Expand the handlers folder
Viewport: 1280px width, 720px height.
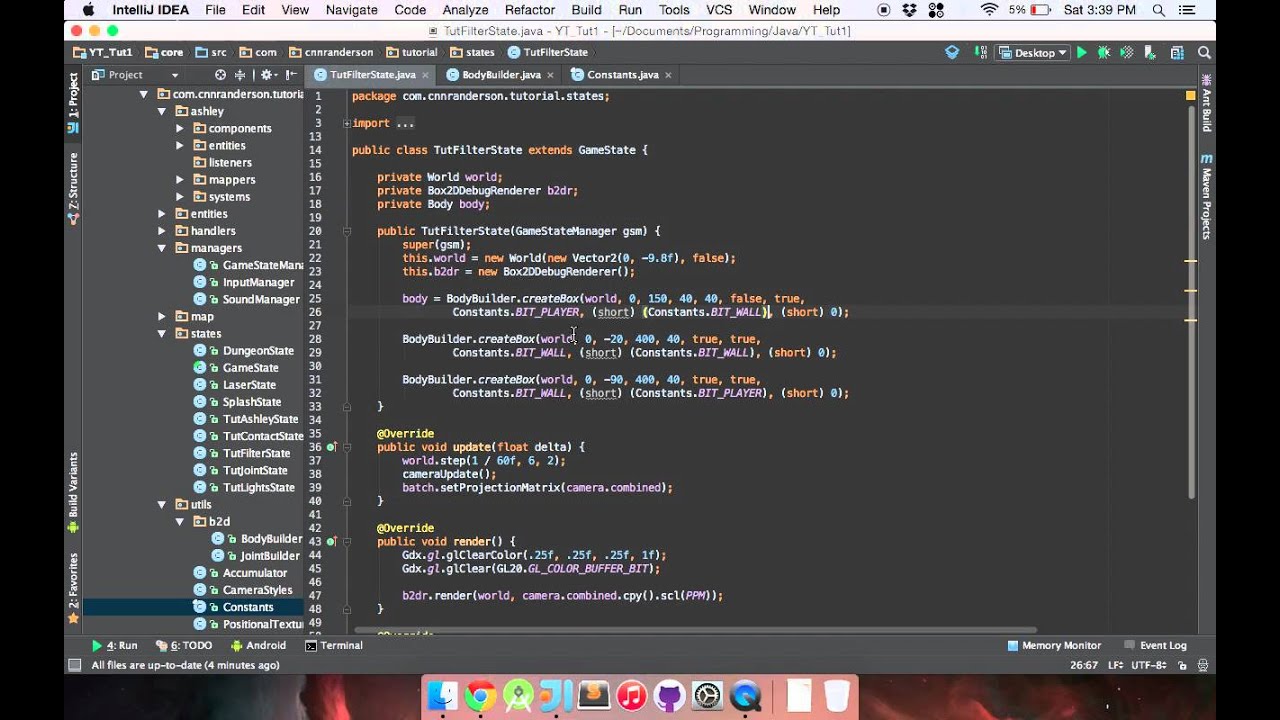click(x=162, y=231)
